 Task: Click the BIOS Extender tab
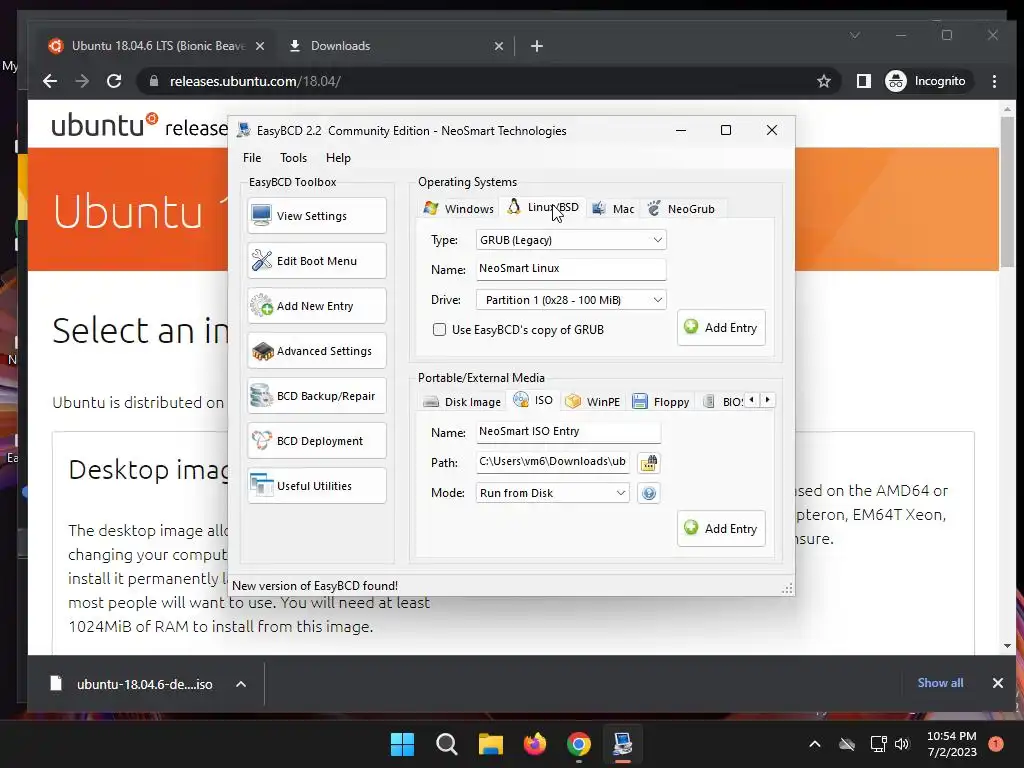(722, 402)
